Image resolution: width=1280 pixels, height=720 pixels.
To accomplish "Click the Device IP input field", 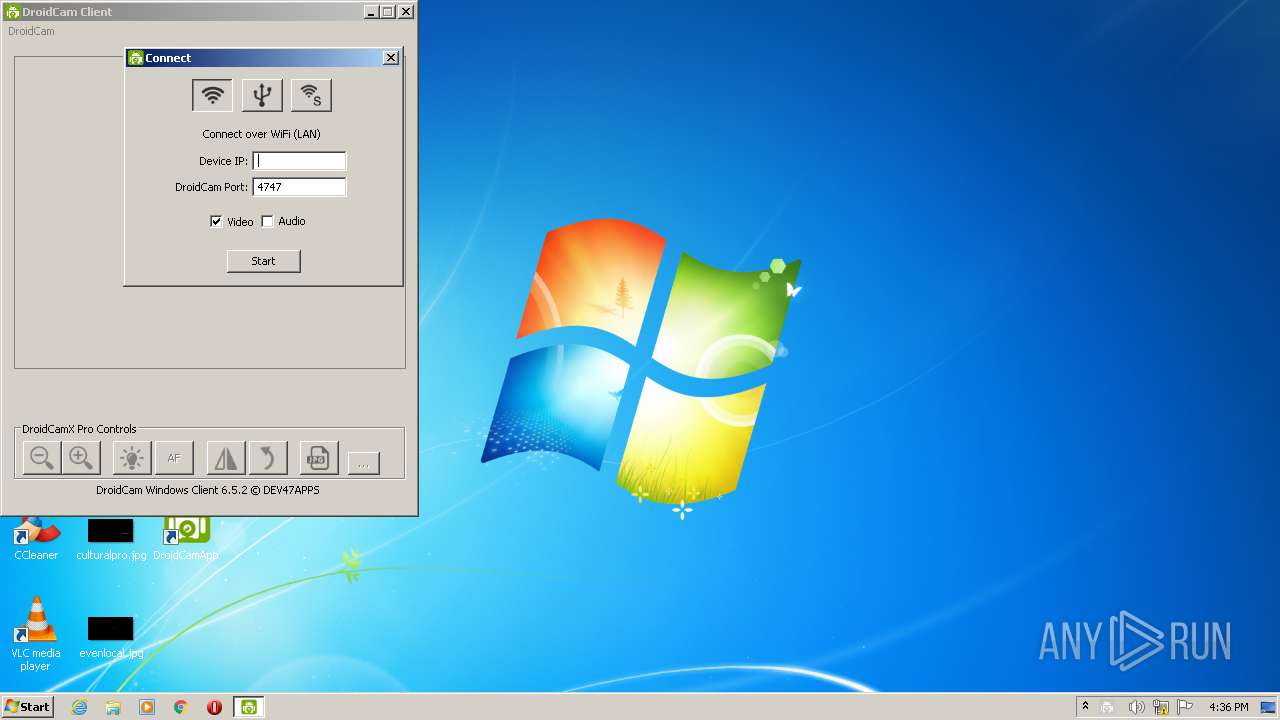I will [299, 161].
